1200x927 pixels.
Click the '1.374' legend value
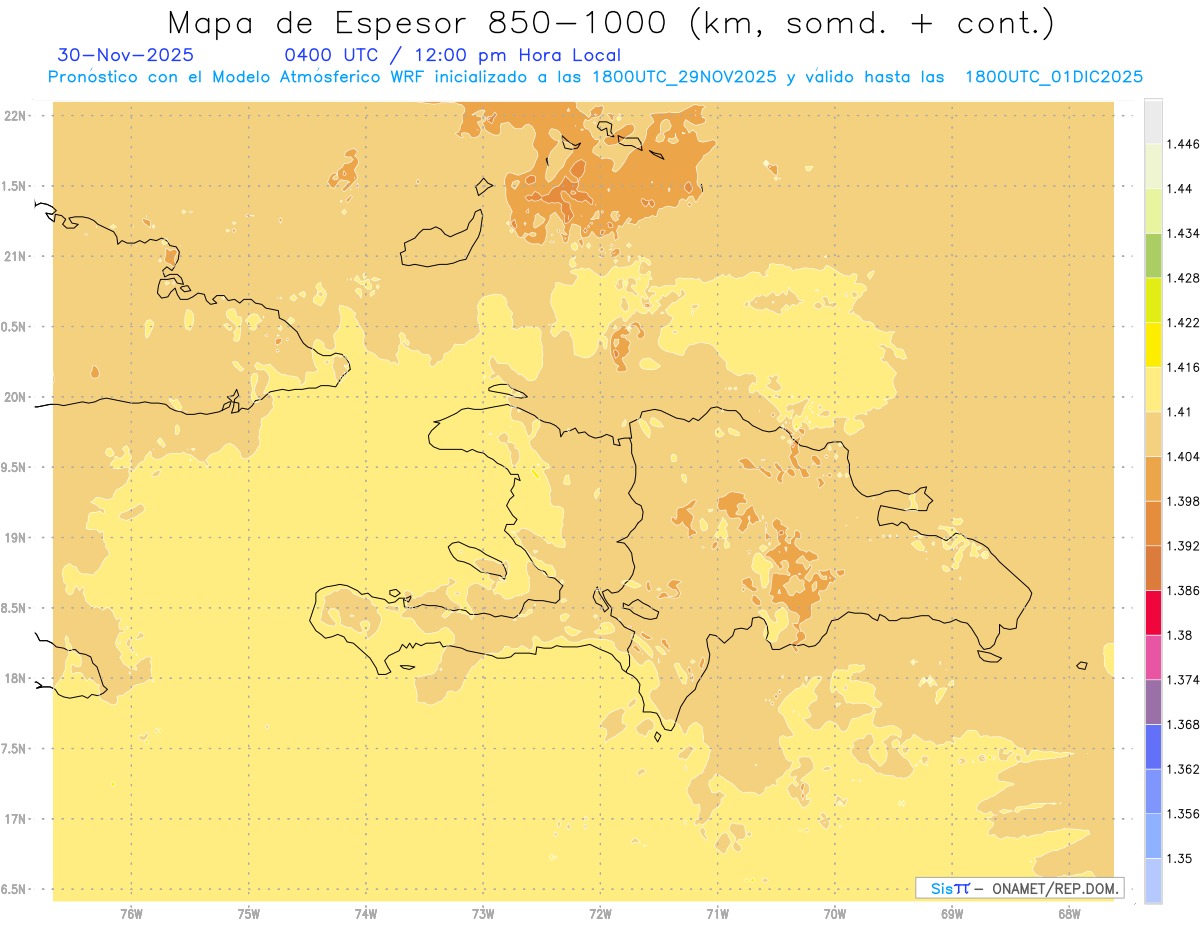tap(1184, 680)
